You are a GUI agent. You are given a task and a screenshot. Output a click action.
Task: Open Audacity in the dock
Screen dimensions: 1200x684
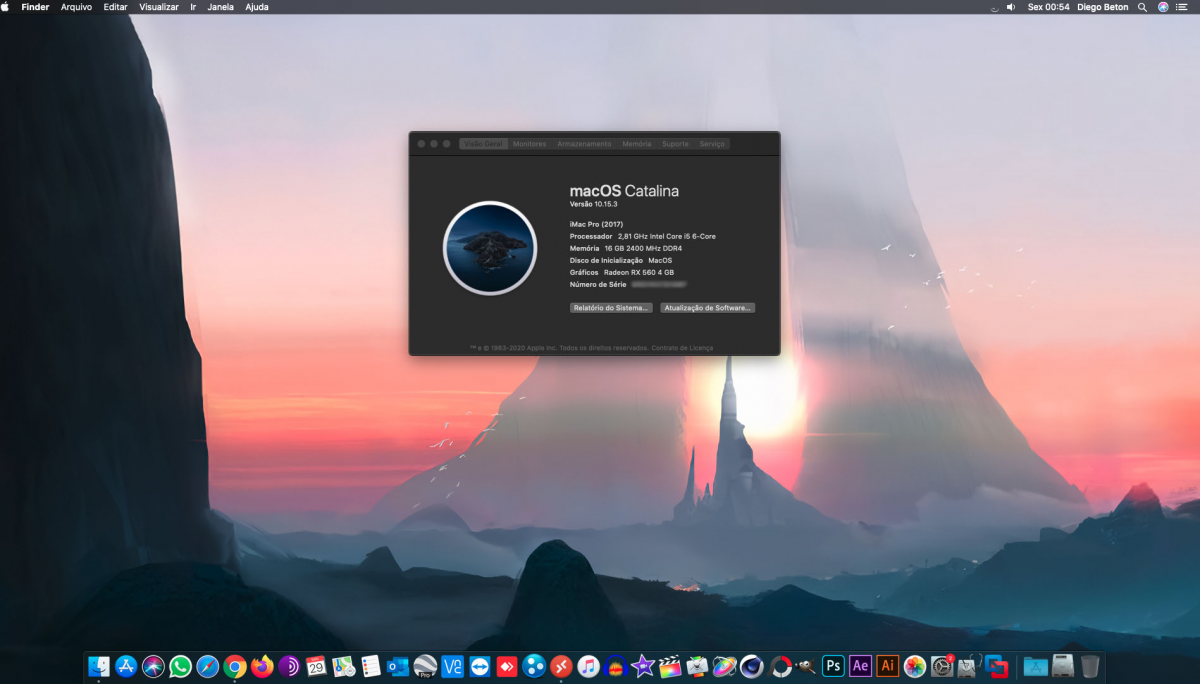616,667
